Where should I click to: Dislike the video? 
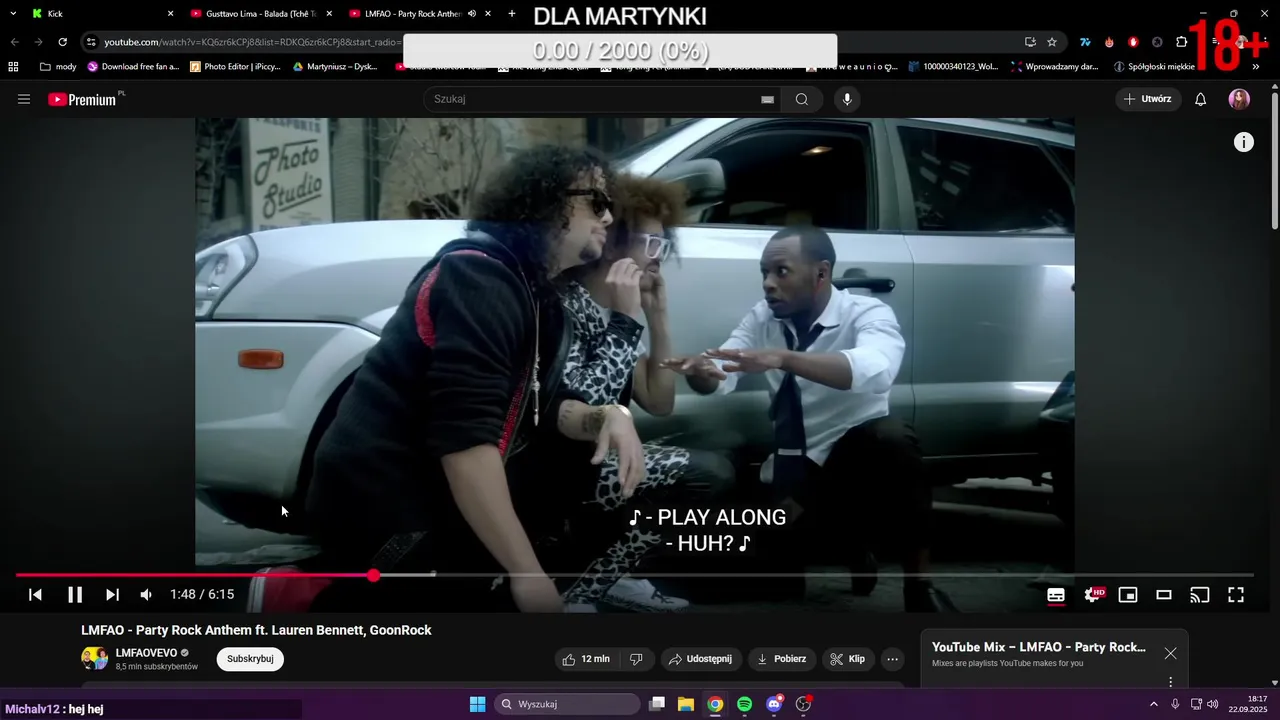click(x=636, y=659)
